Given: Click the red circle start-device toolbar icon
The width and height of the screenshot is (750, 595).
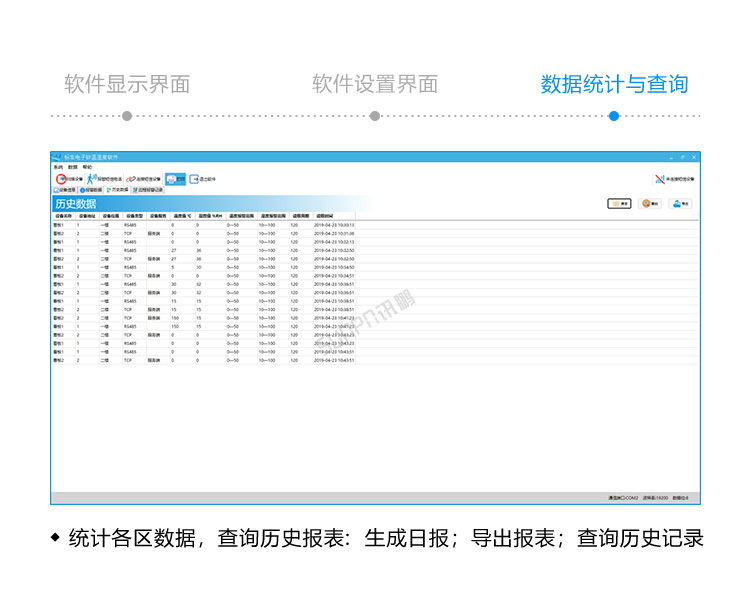Looking at the screenshot, I should pyautogui.click(x=60, y=178).
